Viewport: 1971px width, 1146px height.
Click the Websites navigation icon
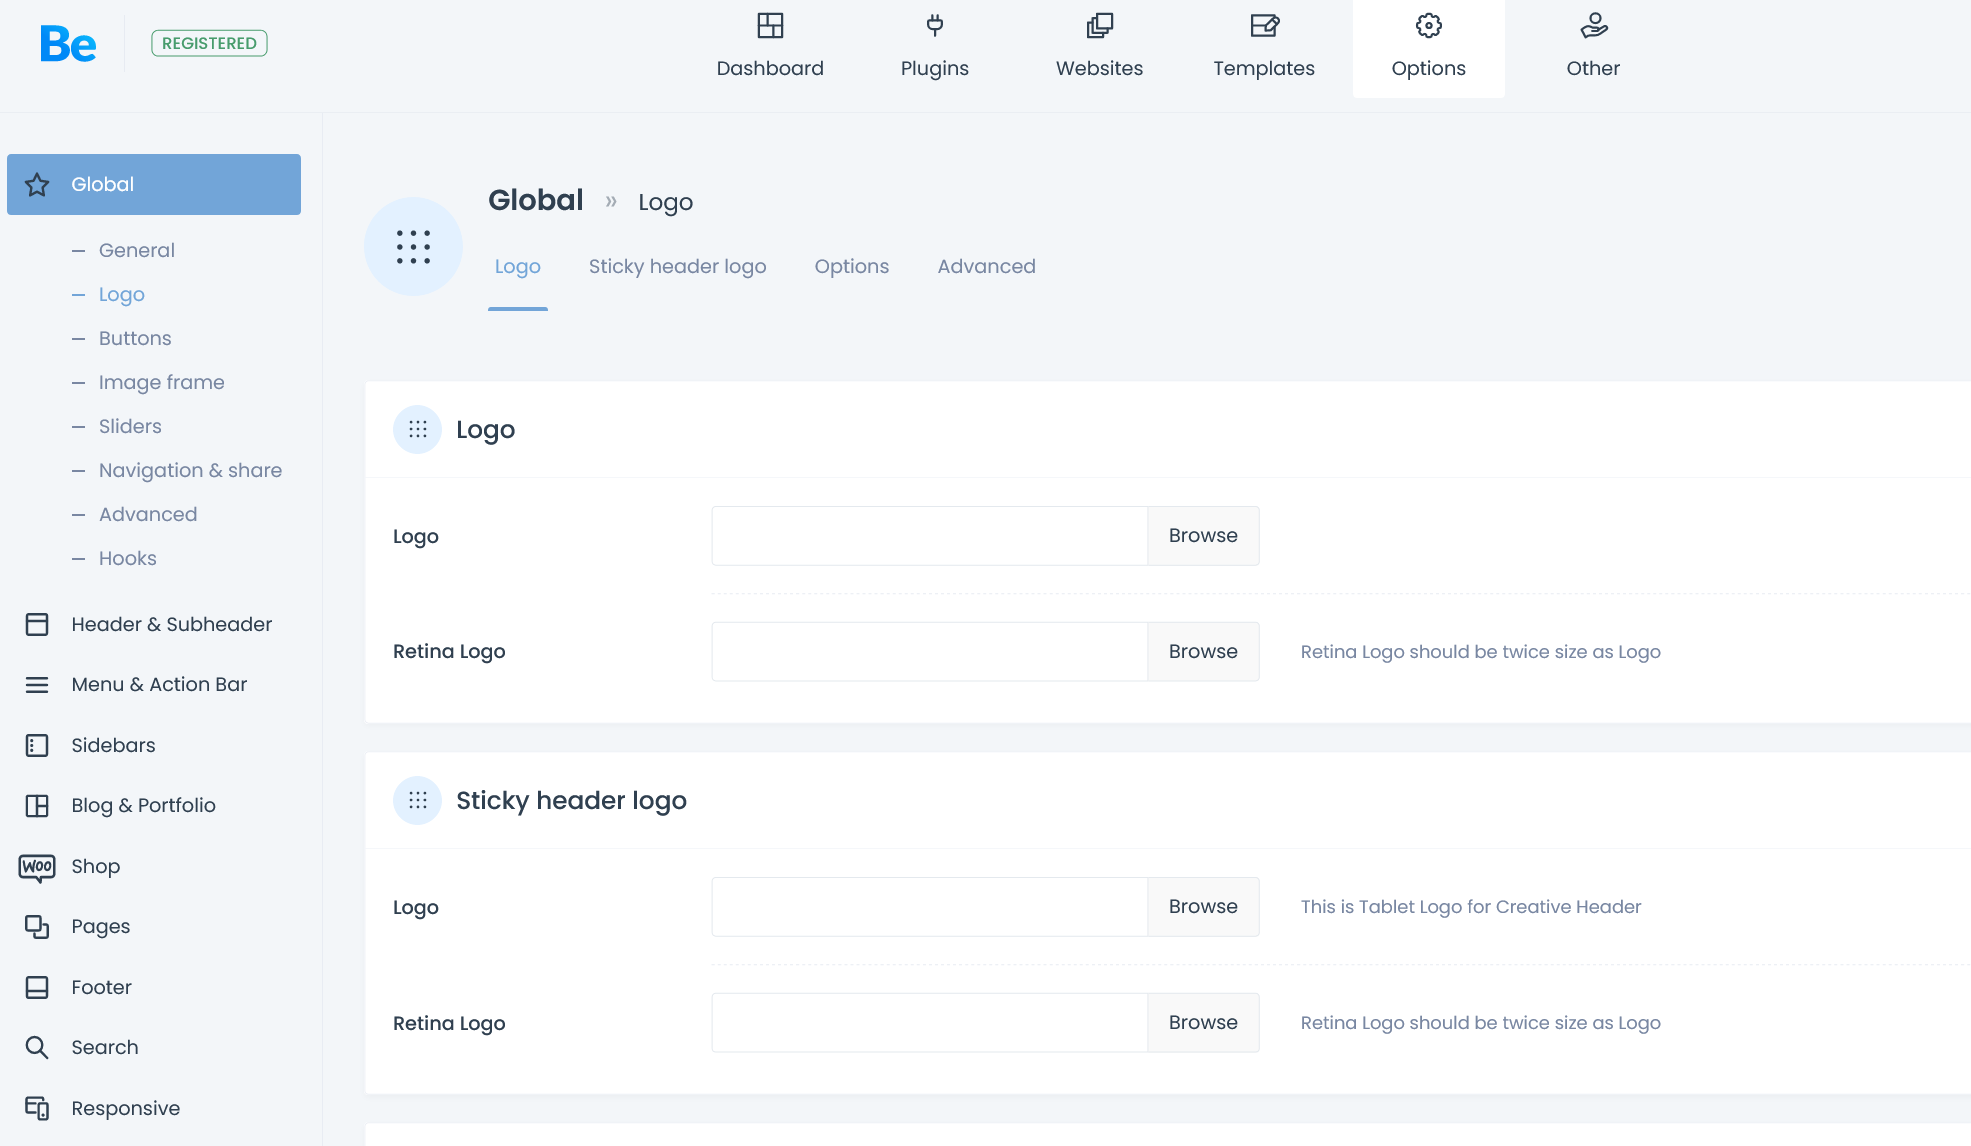[x=1099, y=25]
